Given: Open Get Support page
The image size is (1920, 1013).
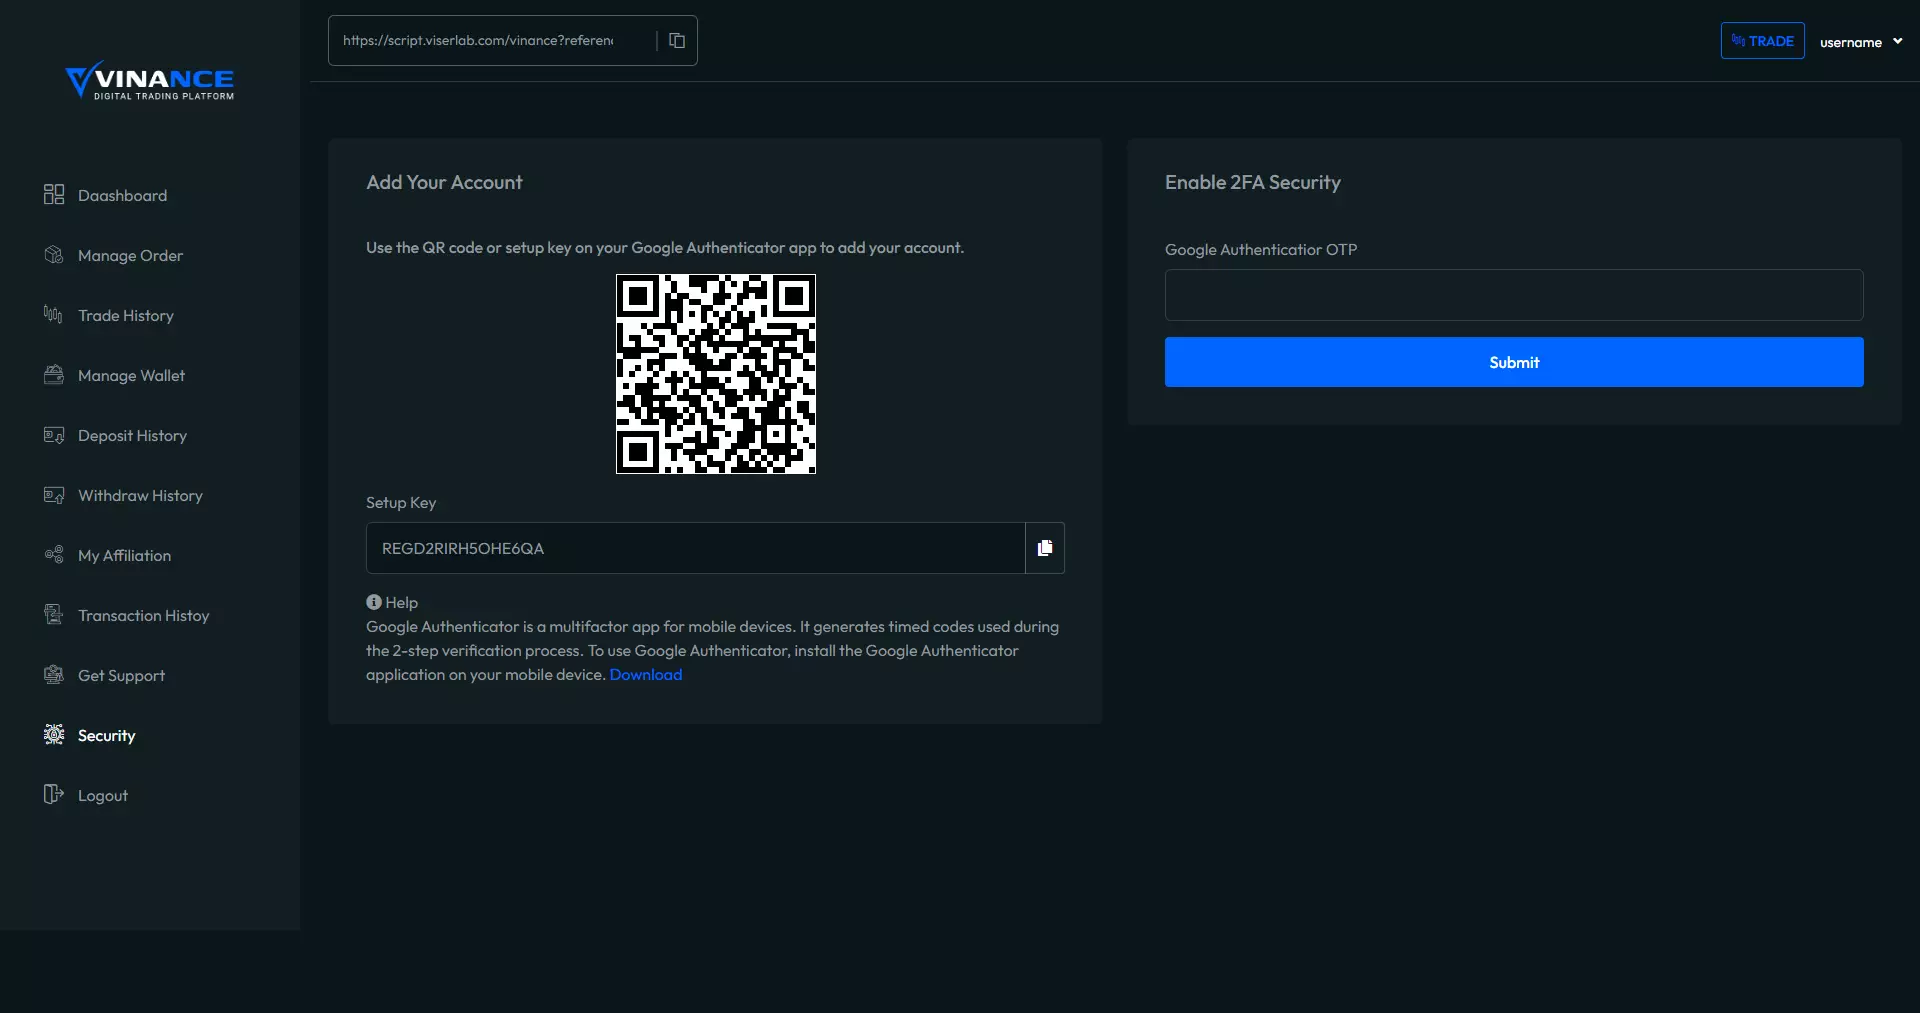Looking at the screenshot, I should click(x=122, y=675).
